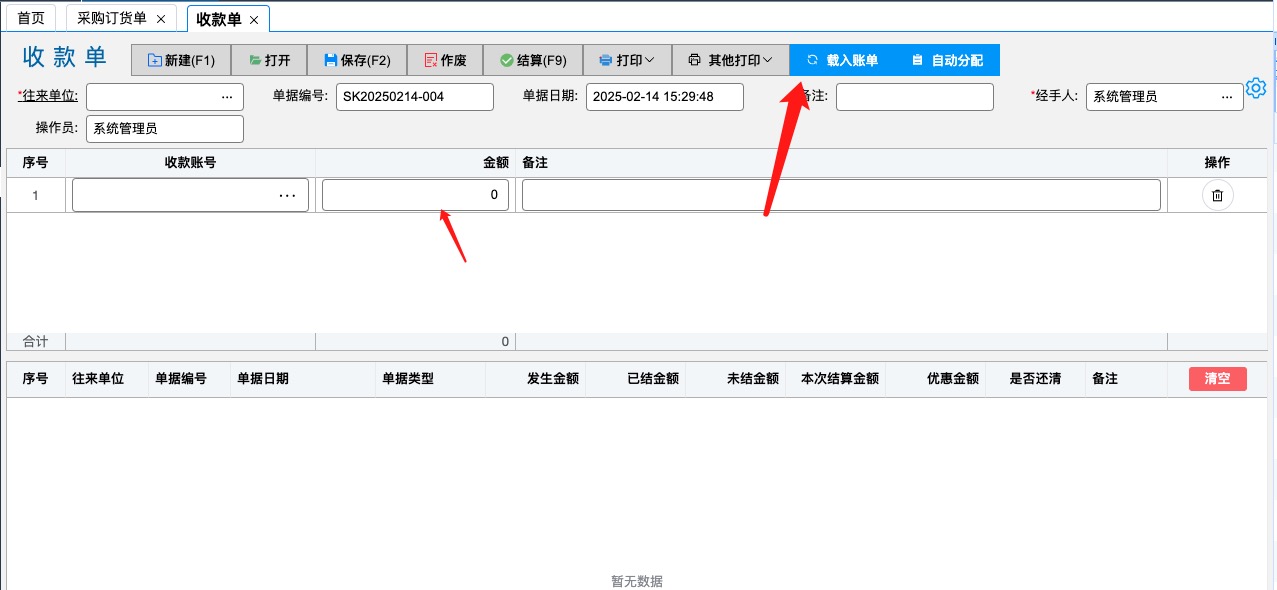Click the 往来单位 input field

click(x=165, y=96)
